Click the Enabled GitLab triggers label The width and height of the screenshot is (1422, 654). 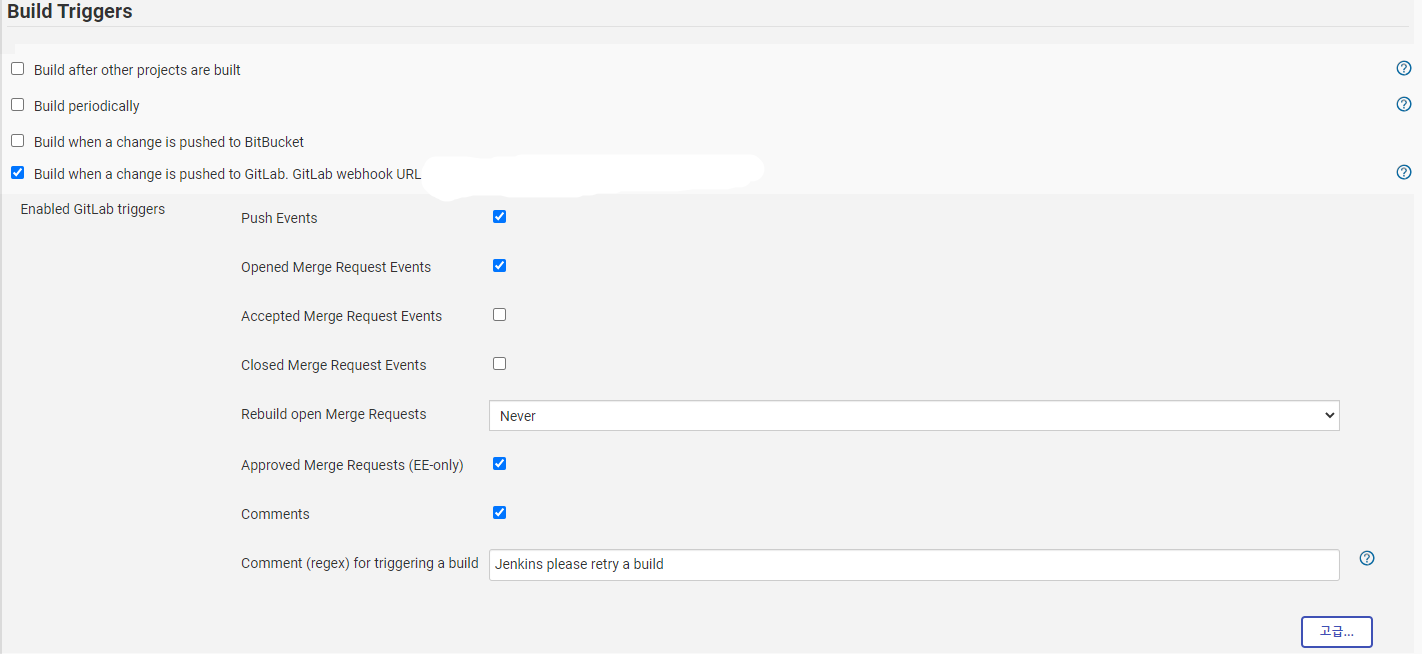(x=93, y=209)
